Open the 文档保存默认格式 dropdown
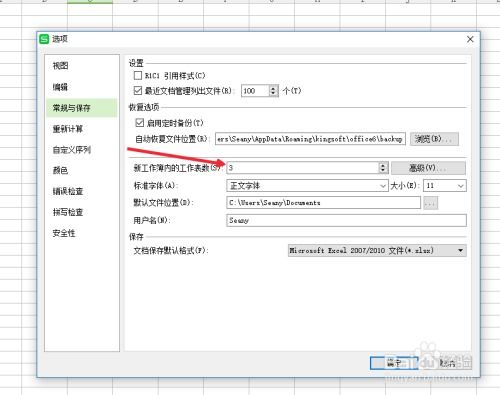 coord(377,250)
